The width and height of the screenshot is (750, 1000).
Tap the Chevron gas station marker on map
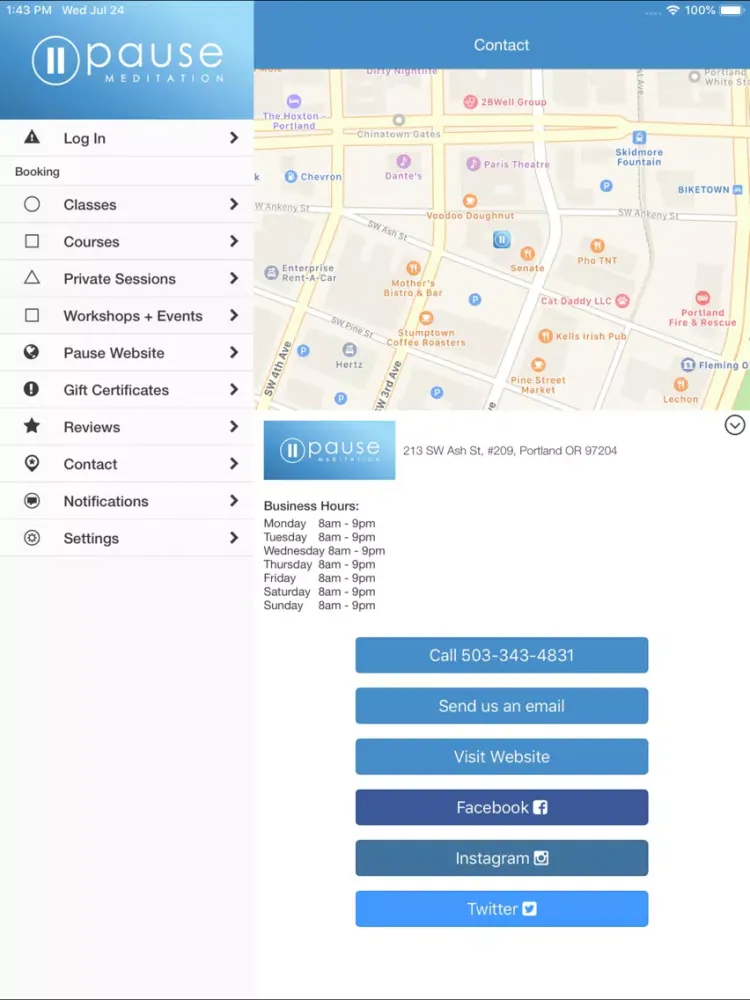click(x=291, y=177)
